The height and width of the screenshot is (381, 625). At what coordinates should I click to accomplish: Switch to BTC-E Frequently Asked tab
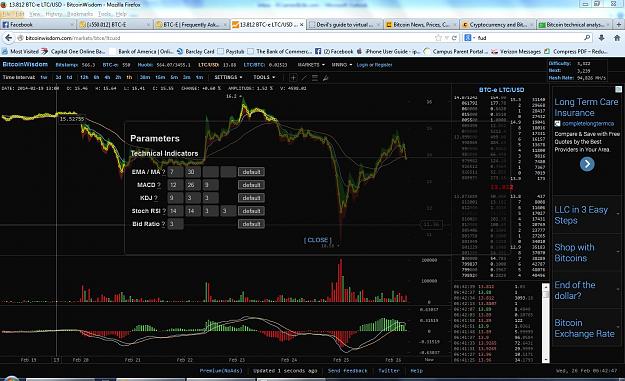(x=191, y=25)
